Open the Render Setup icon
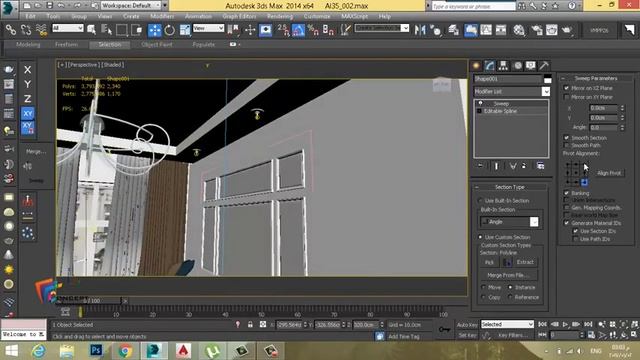The image size is (640, 360). (x=537, y=30)
